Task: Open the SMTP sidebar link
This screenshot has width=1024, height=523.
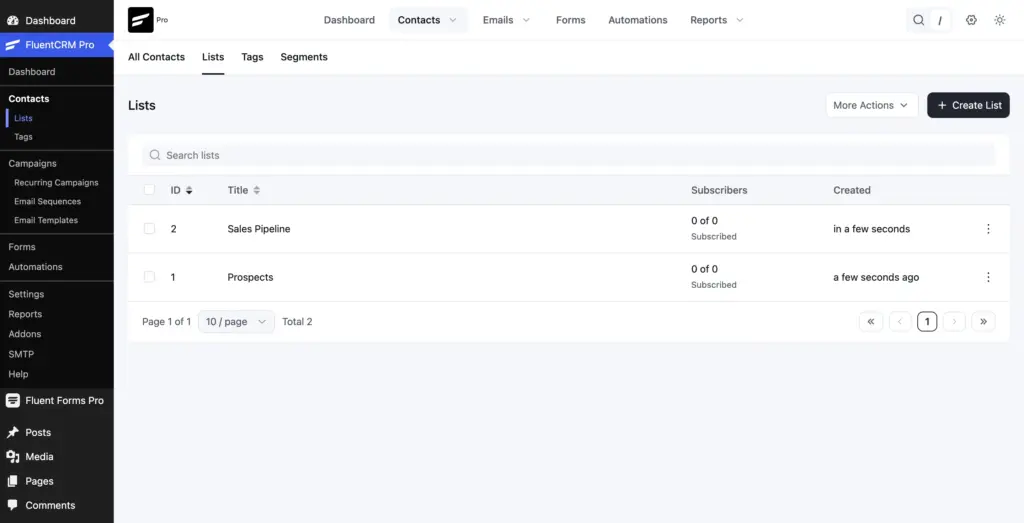Action: [21, 354]
